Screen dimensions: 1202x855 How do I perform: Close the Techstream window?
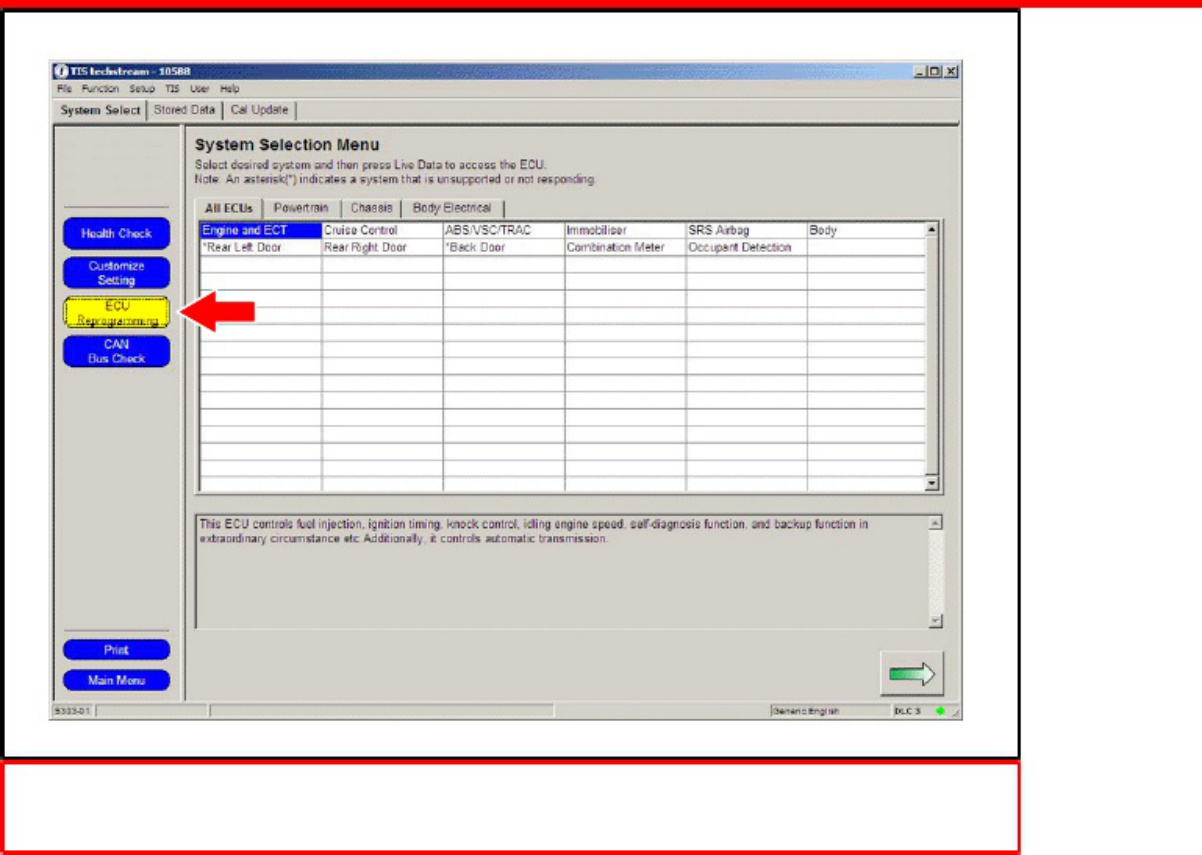click(x=951, y=72)
